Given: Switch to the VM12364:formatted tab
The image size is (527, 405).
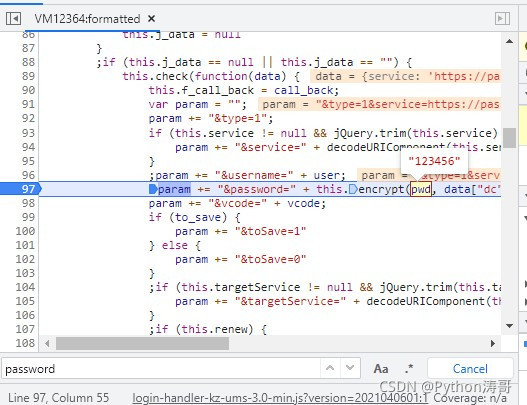Looking at the screenshot, I should pos(87,18).
